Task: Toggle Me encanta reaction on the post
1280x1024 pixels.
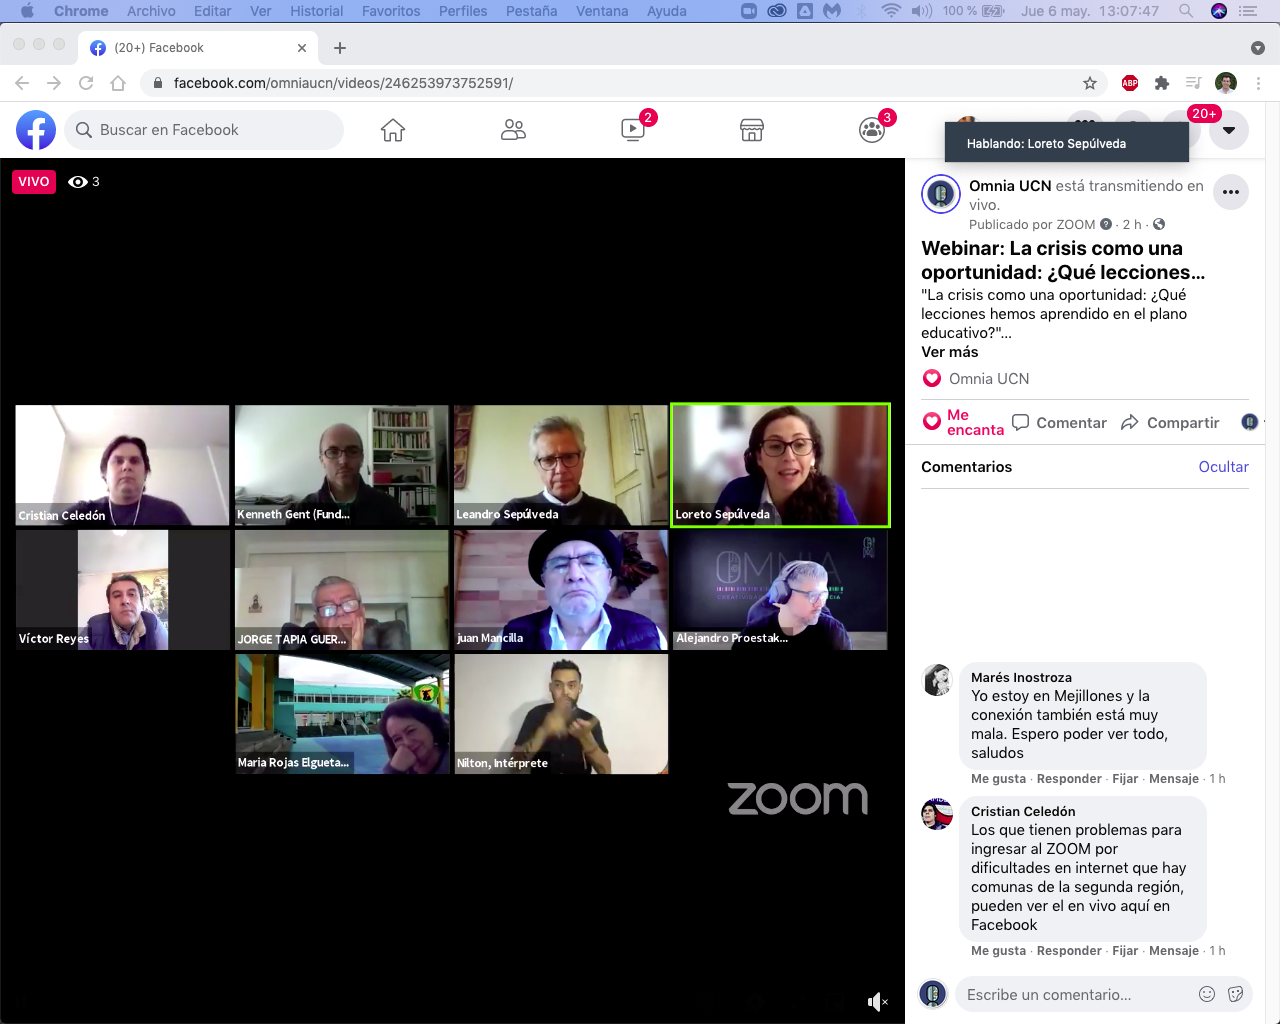Action: (x=962, y=422)
